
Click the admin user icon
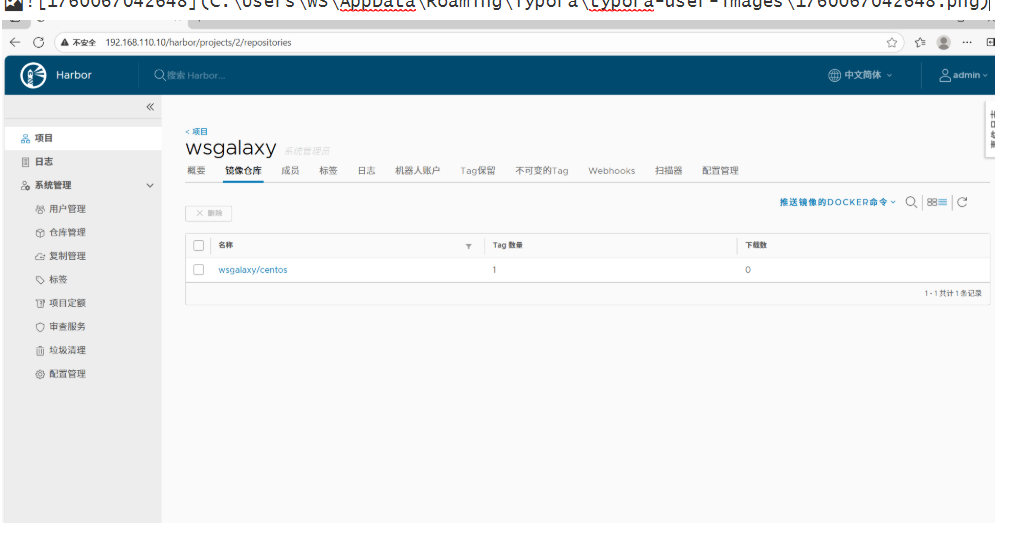point(945,76)
